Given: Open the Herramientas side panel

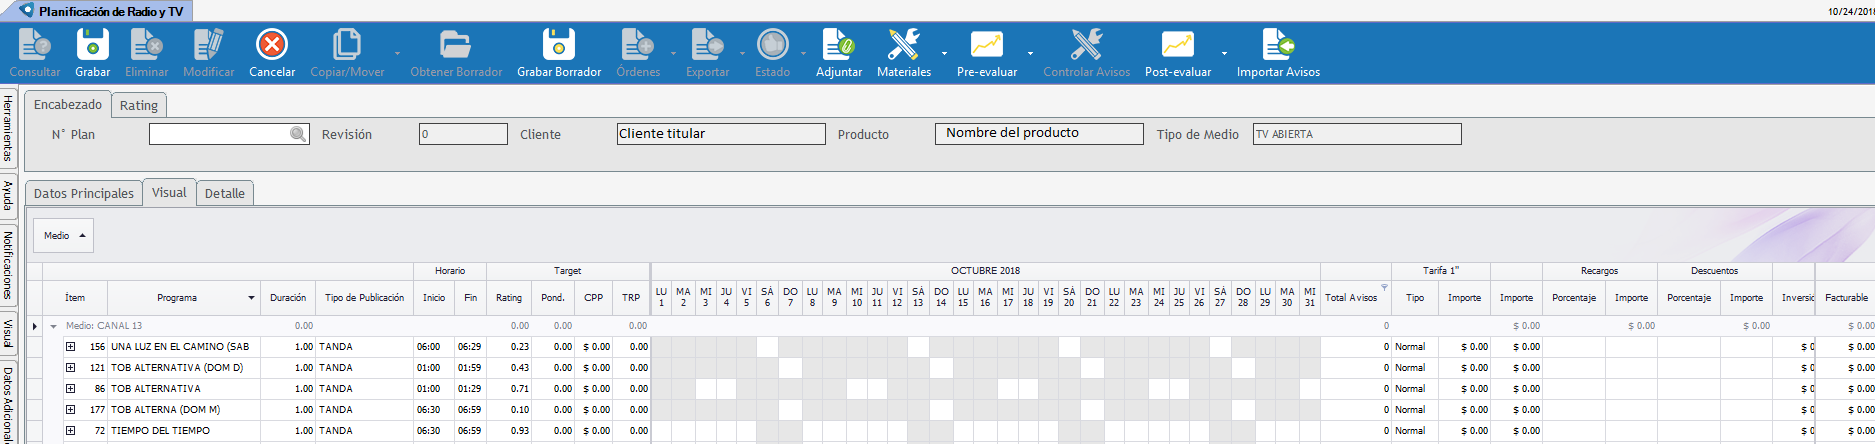Looking at the screenshot, I should 8,127.
